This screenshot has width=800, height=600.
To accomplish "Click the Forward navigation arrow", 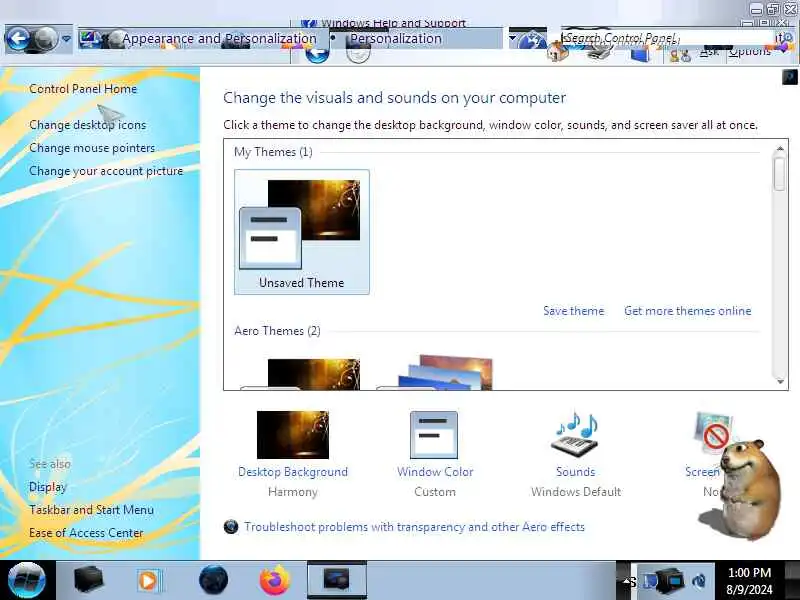I will 46,38.
